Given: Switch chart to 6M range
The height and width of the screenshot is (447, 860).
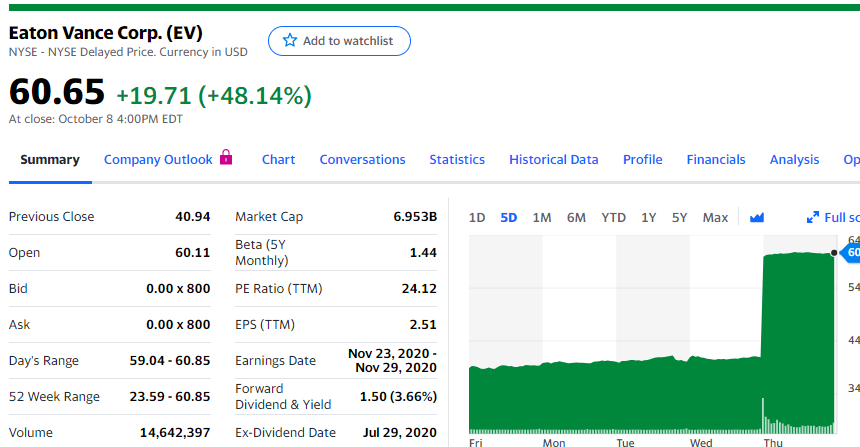Looking at the screenshot, I should tap(576, 217).
